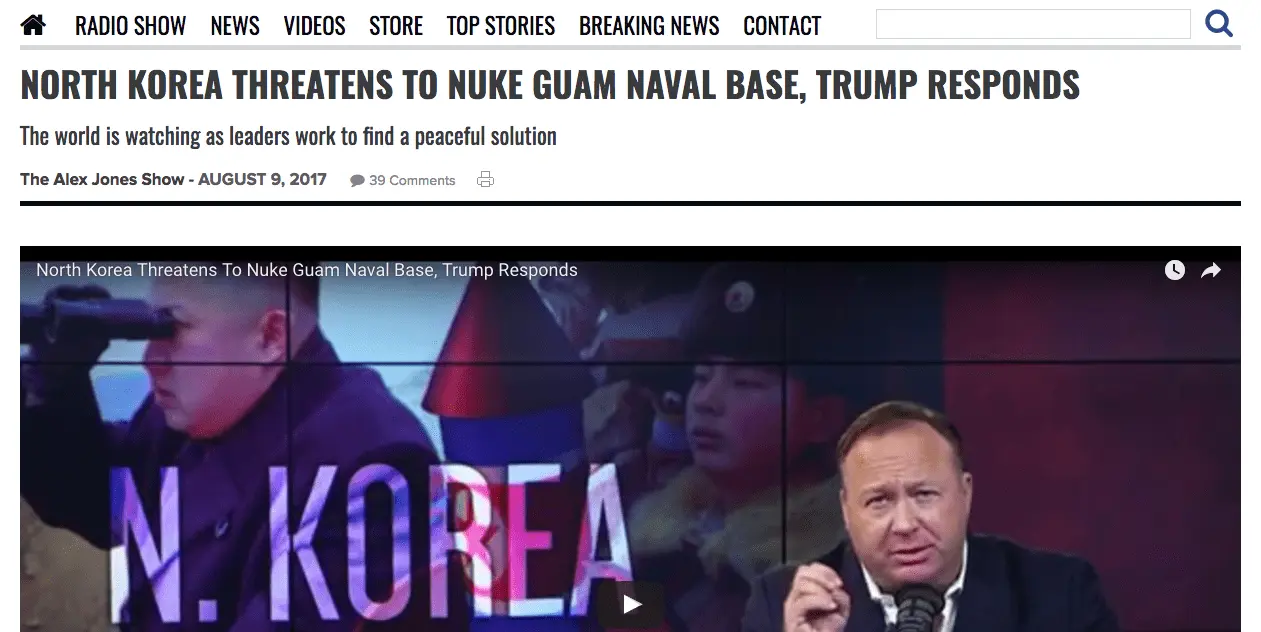Open Top Stories from the nav bar
This screenshot has width=1261, height=632.
[501, 26]
